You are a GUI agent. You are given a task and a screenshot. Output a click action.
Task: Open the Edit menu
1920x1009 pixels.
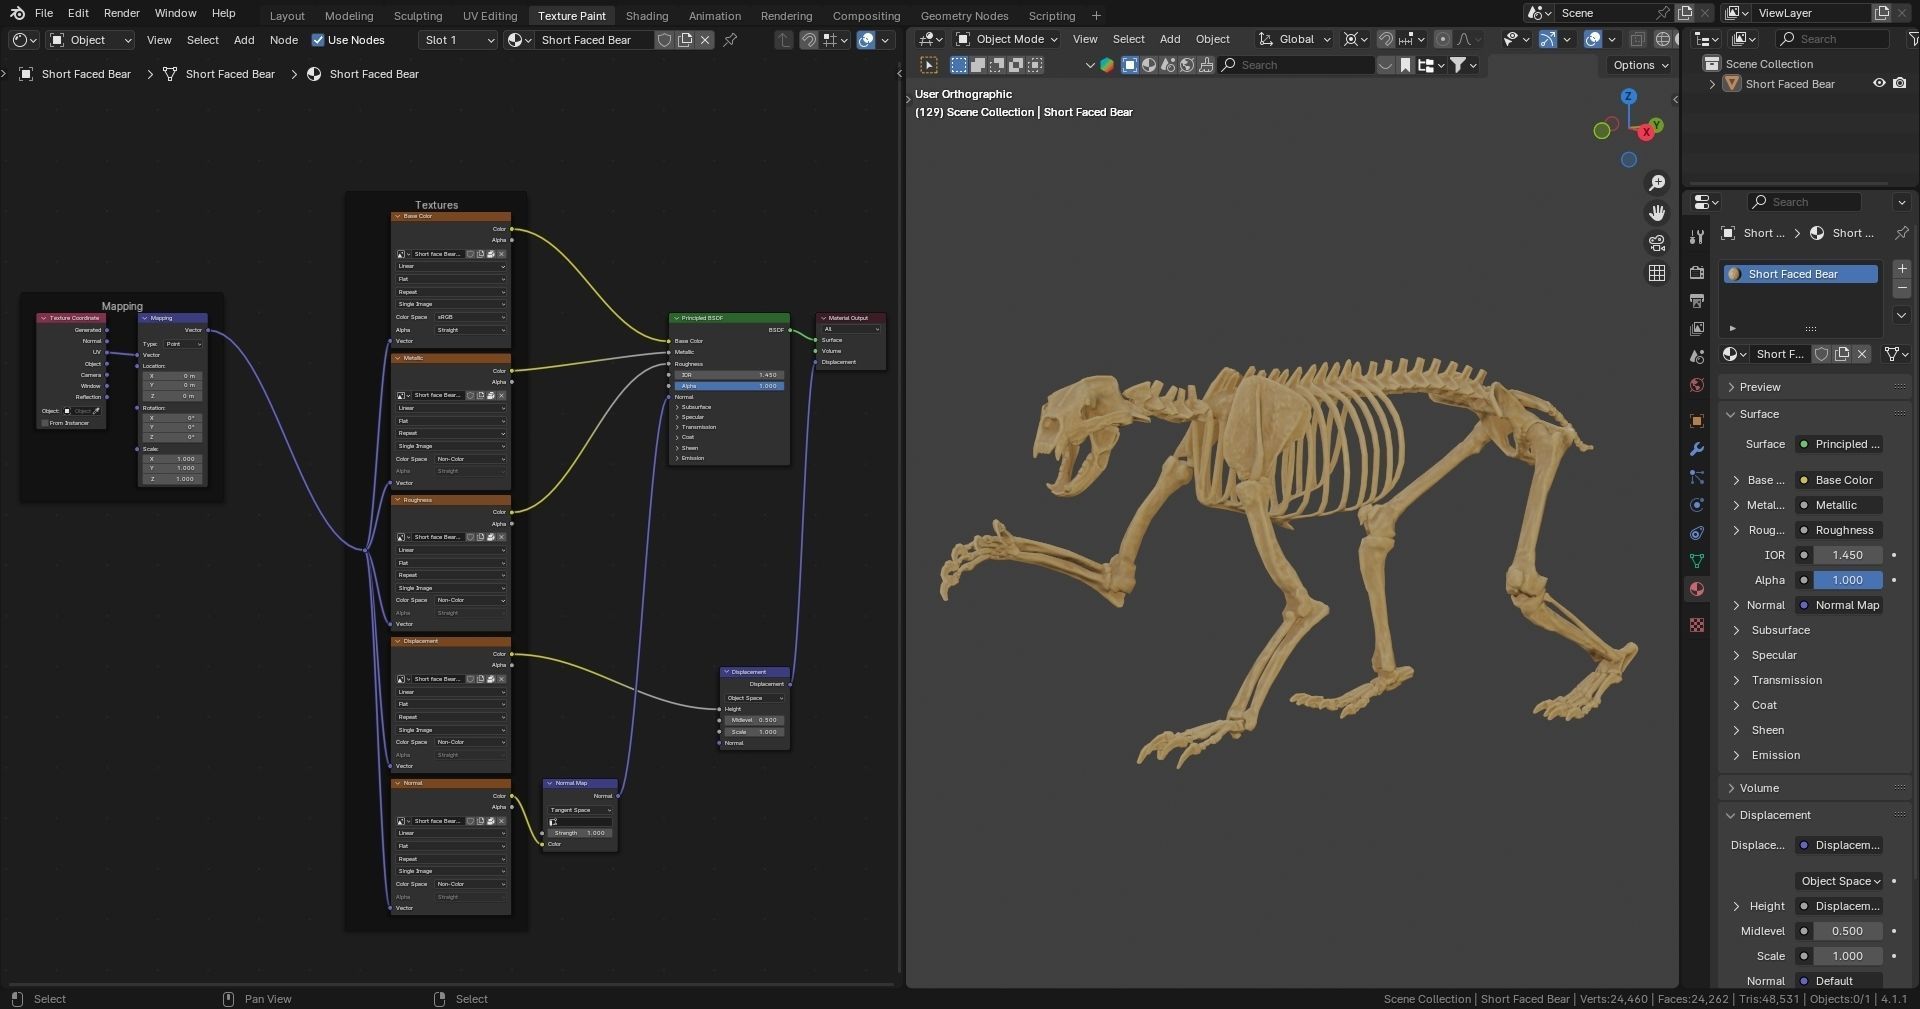(78, 13)
